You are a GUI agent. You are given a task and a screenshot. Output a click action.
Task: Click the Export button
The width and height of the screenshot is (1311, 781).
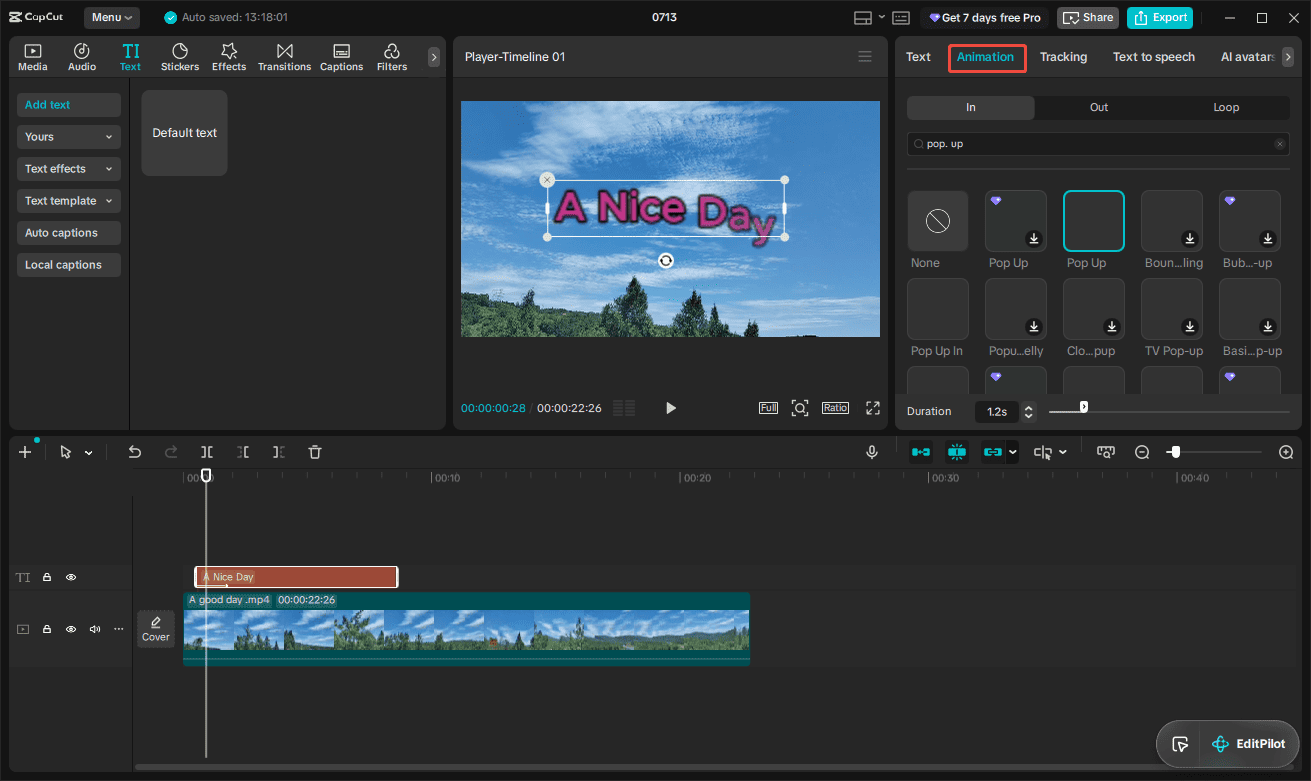(1160, 17)
